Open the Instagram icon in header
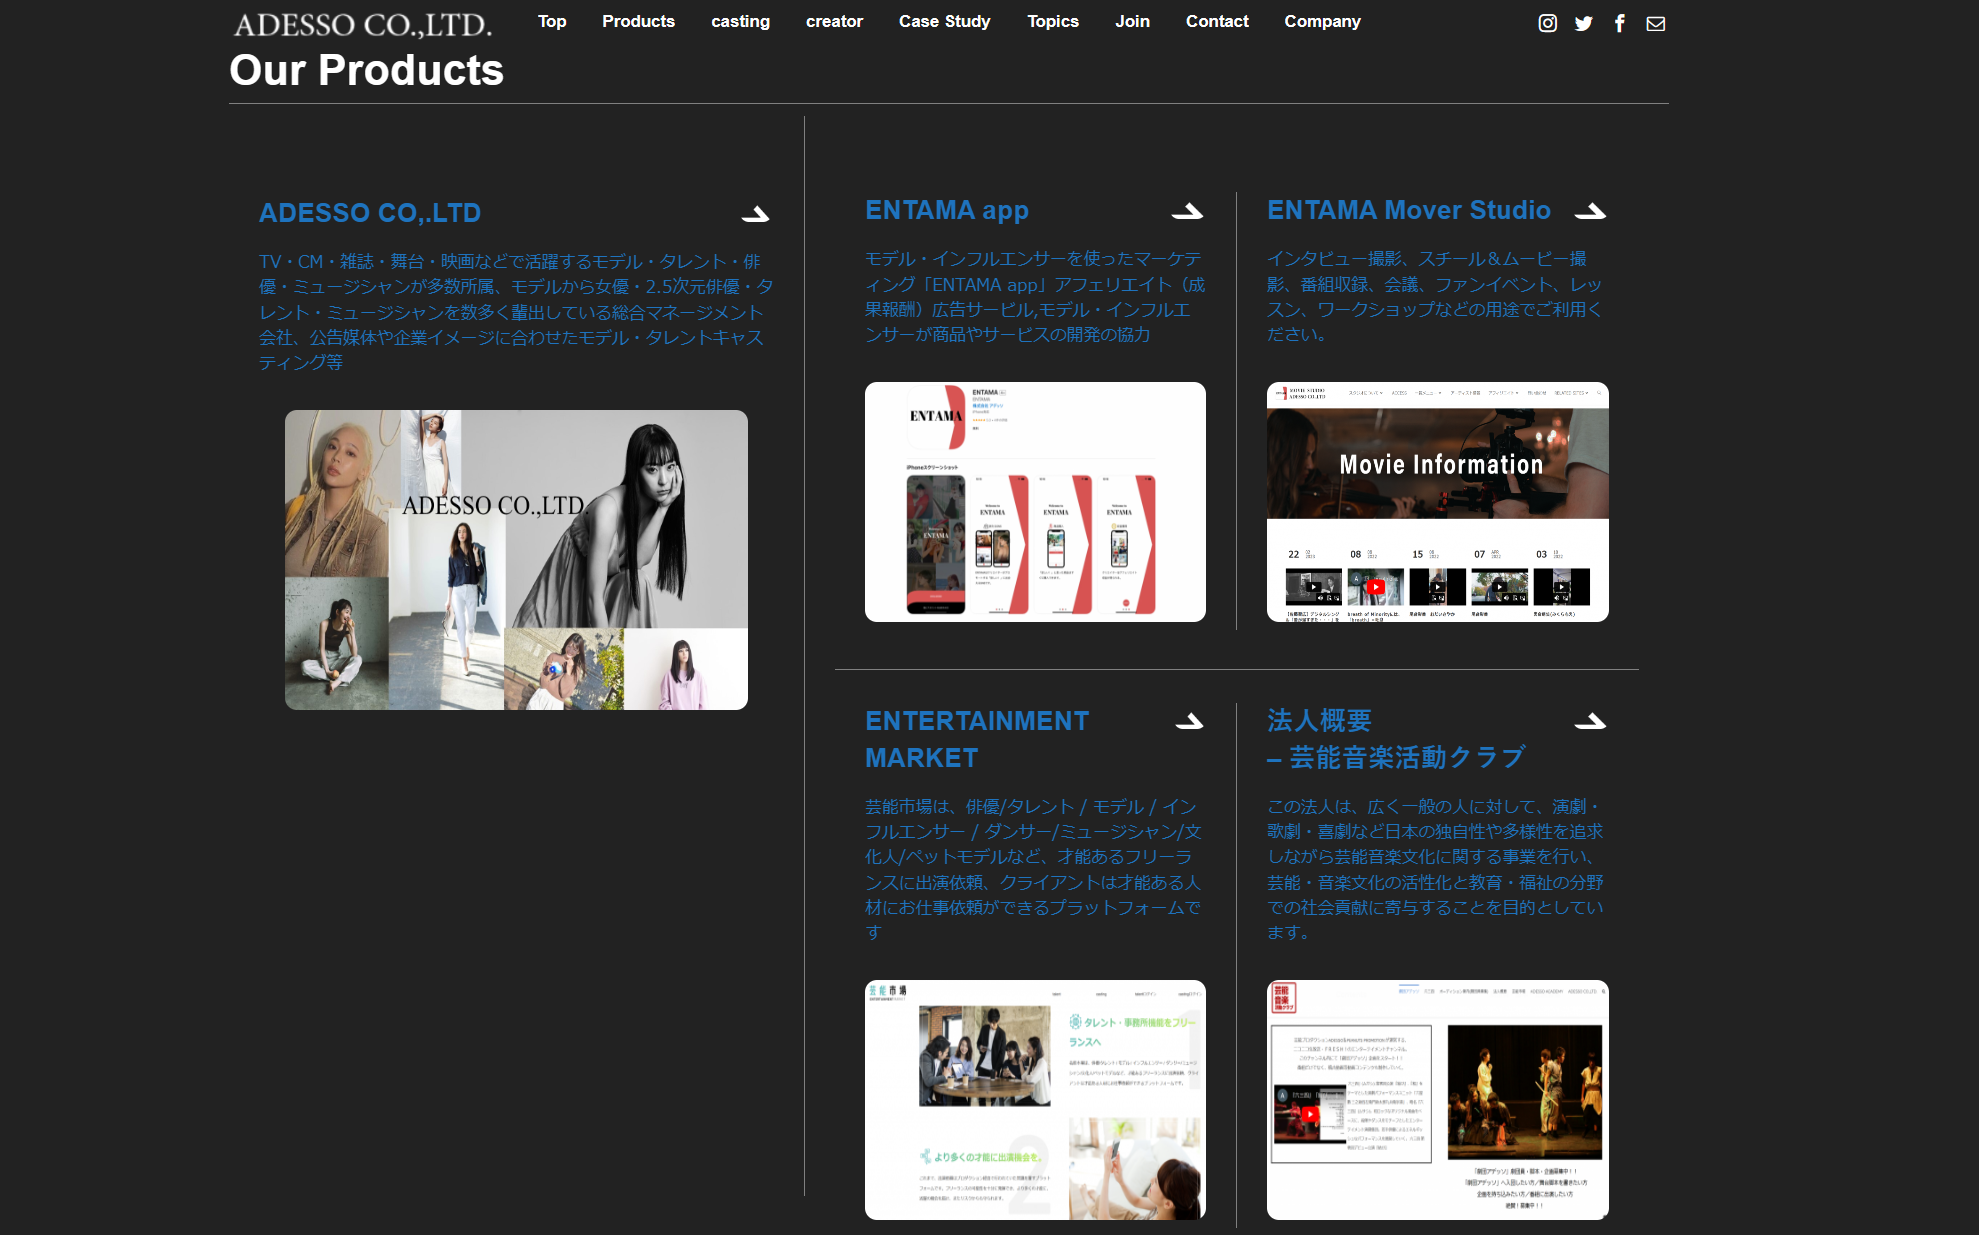 (1547, 23)
